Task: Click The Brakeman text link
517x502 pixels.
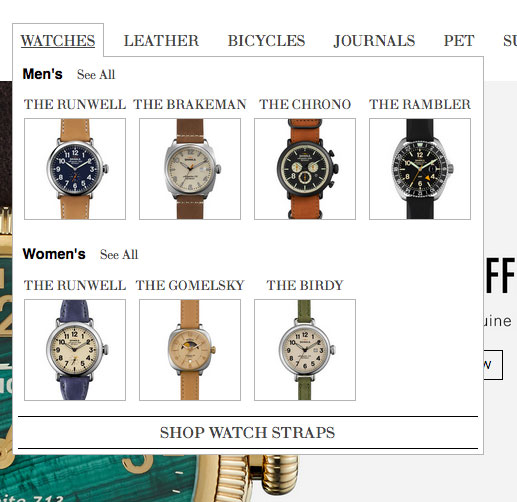Action: pos(190,104)
